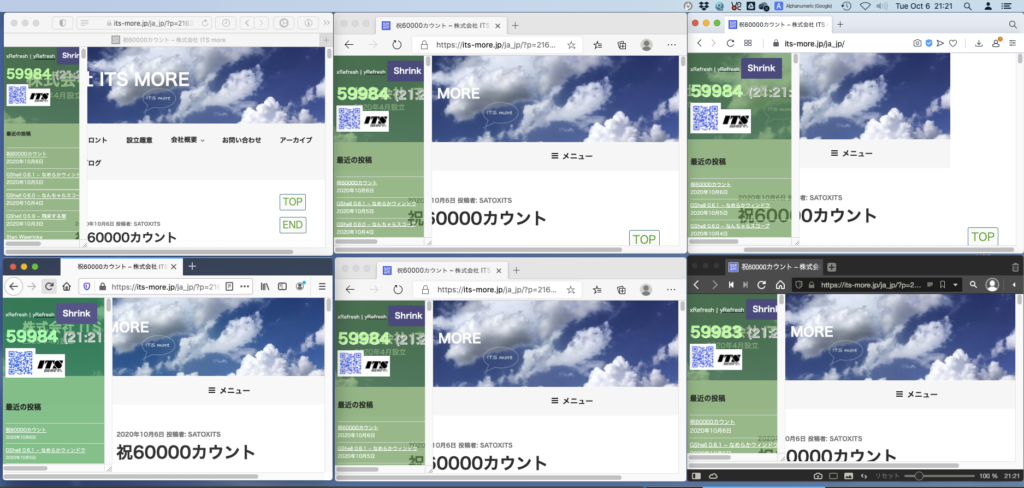Click favorites star in the bottom Edge address bar

click(571, 290)
